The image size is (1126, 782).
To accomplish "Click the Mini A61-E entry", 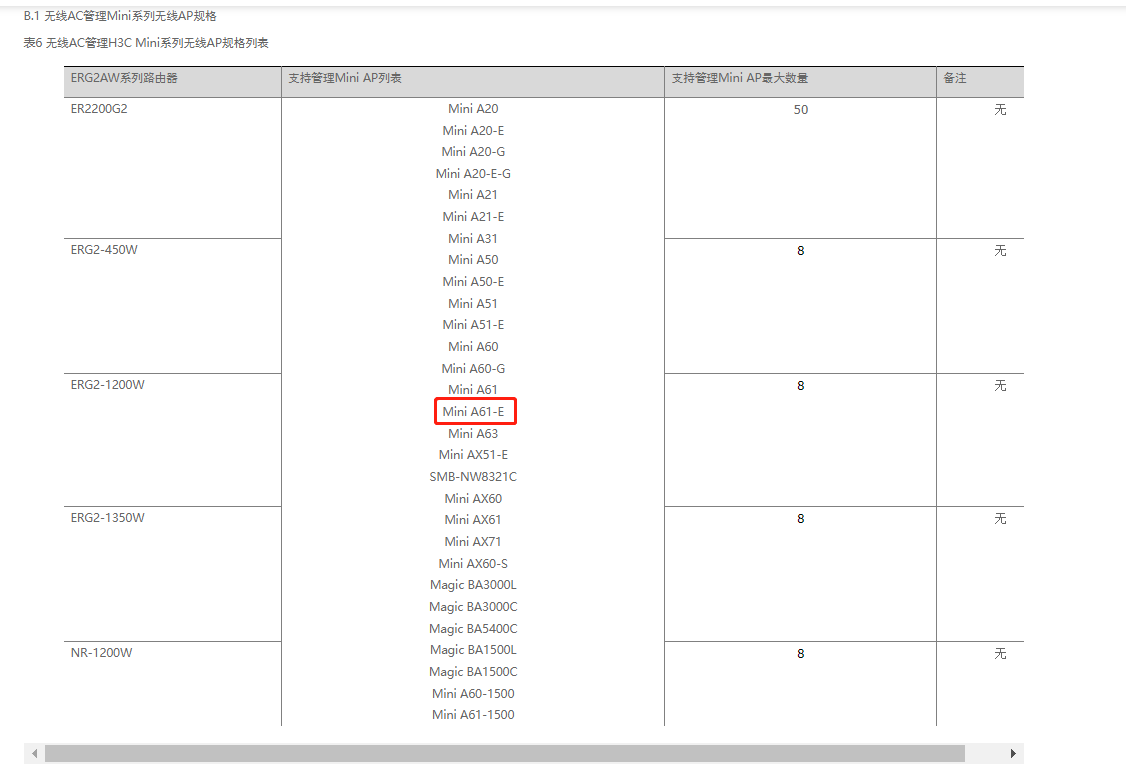I will (473, 411).
